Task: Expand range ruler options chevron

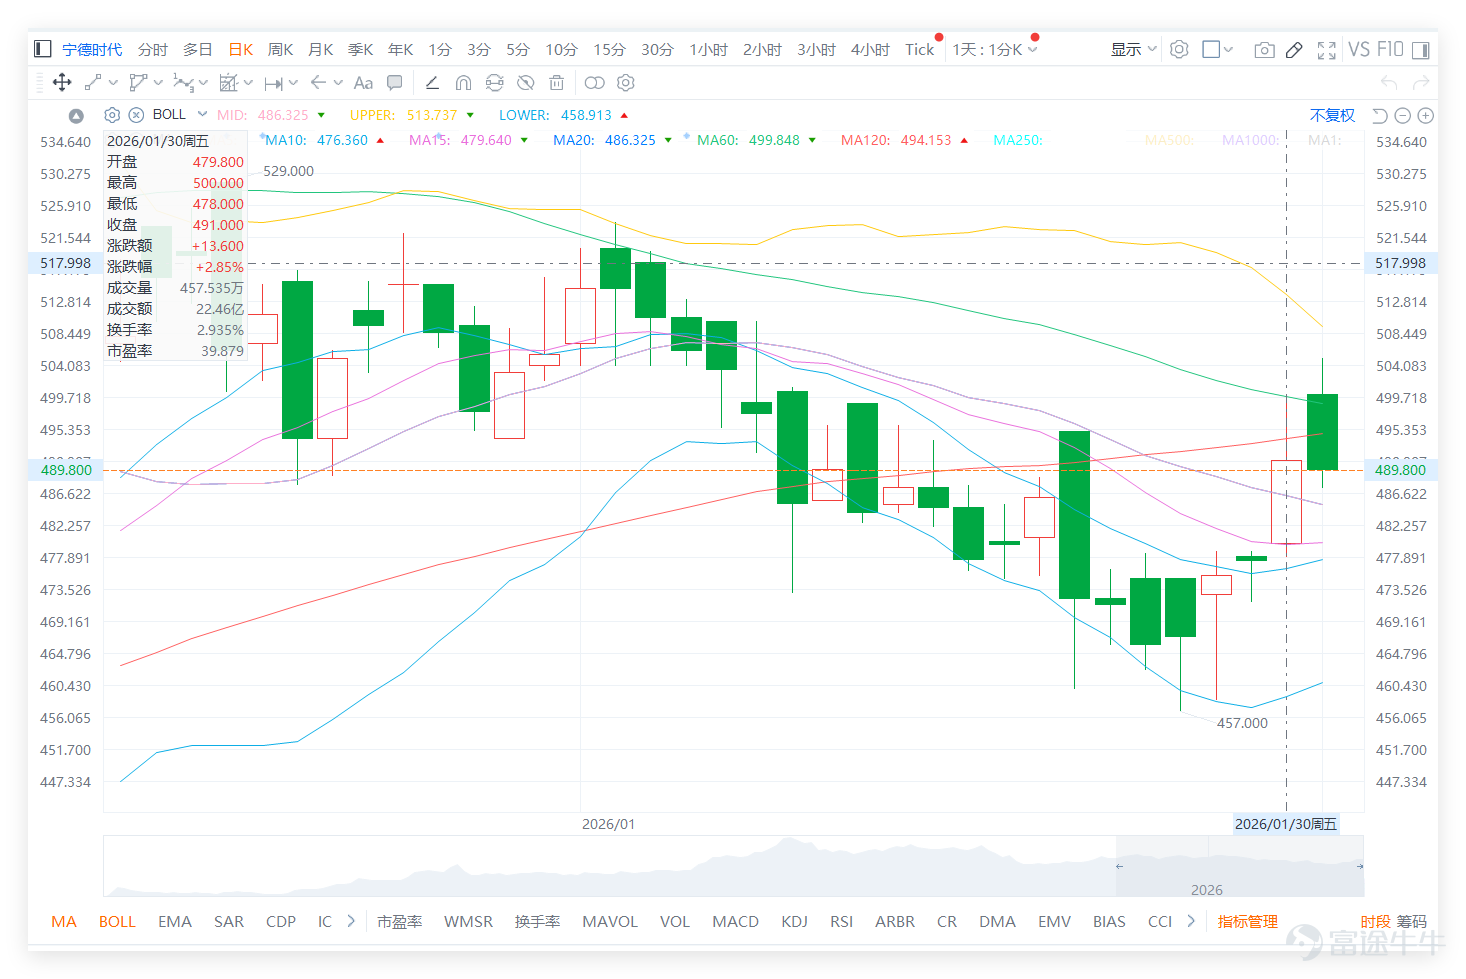Action: [x=293, y=83]
